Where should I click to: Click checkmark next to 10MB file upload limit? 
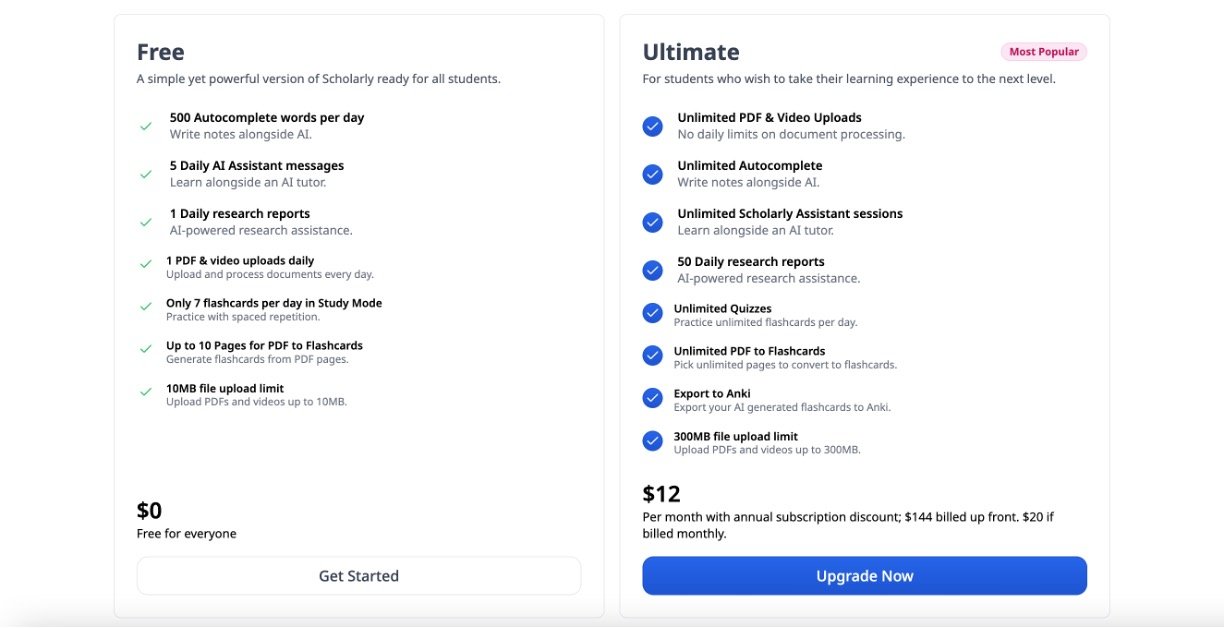pos(146,392)
